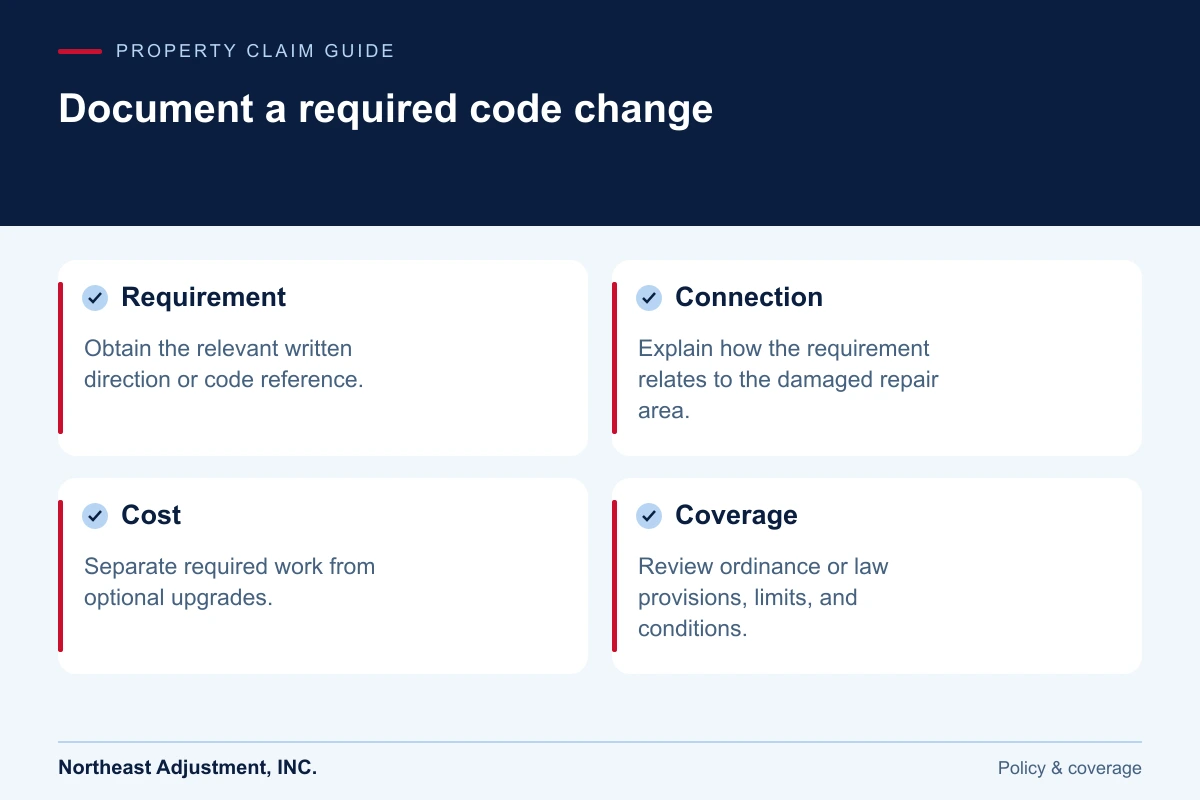Select the Cost card heading
Screen dimensions: 1200x800
pyautogui.click(x=151, y=515)
